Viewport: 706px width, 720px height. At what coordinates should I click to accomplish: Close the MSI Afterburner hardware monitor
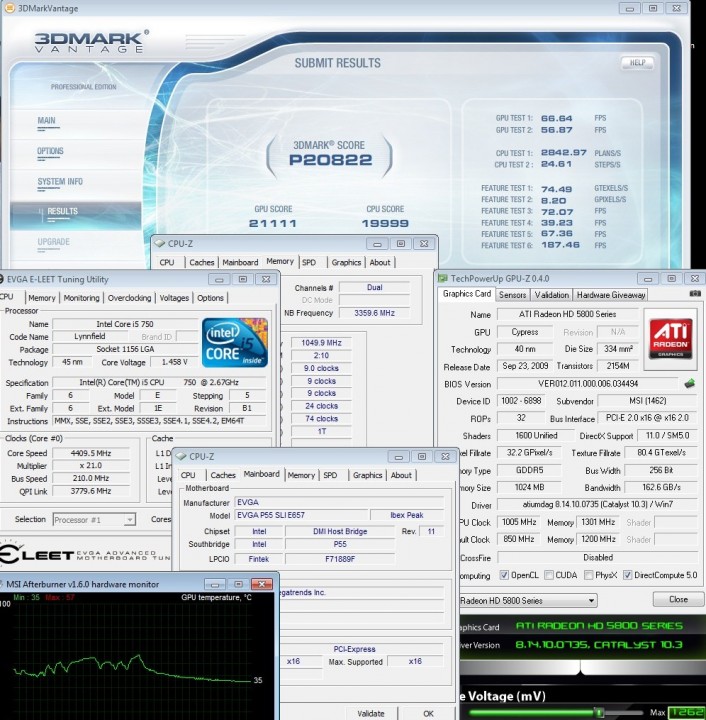point(262,584)
